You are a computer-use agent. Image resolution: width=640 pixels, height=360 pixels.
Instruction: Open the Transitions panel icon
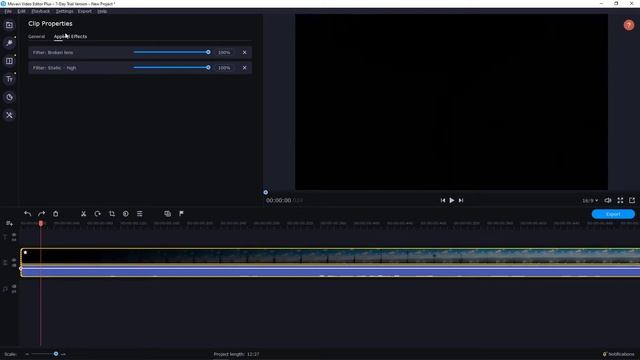9,61
